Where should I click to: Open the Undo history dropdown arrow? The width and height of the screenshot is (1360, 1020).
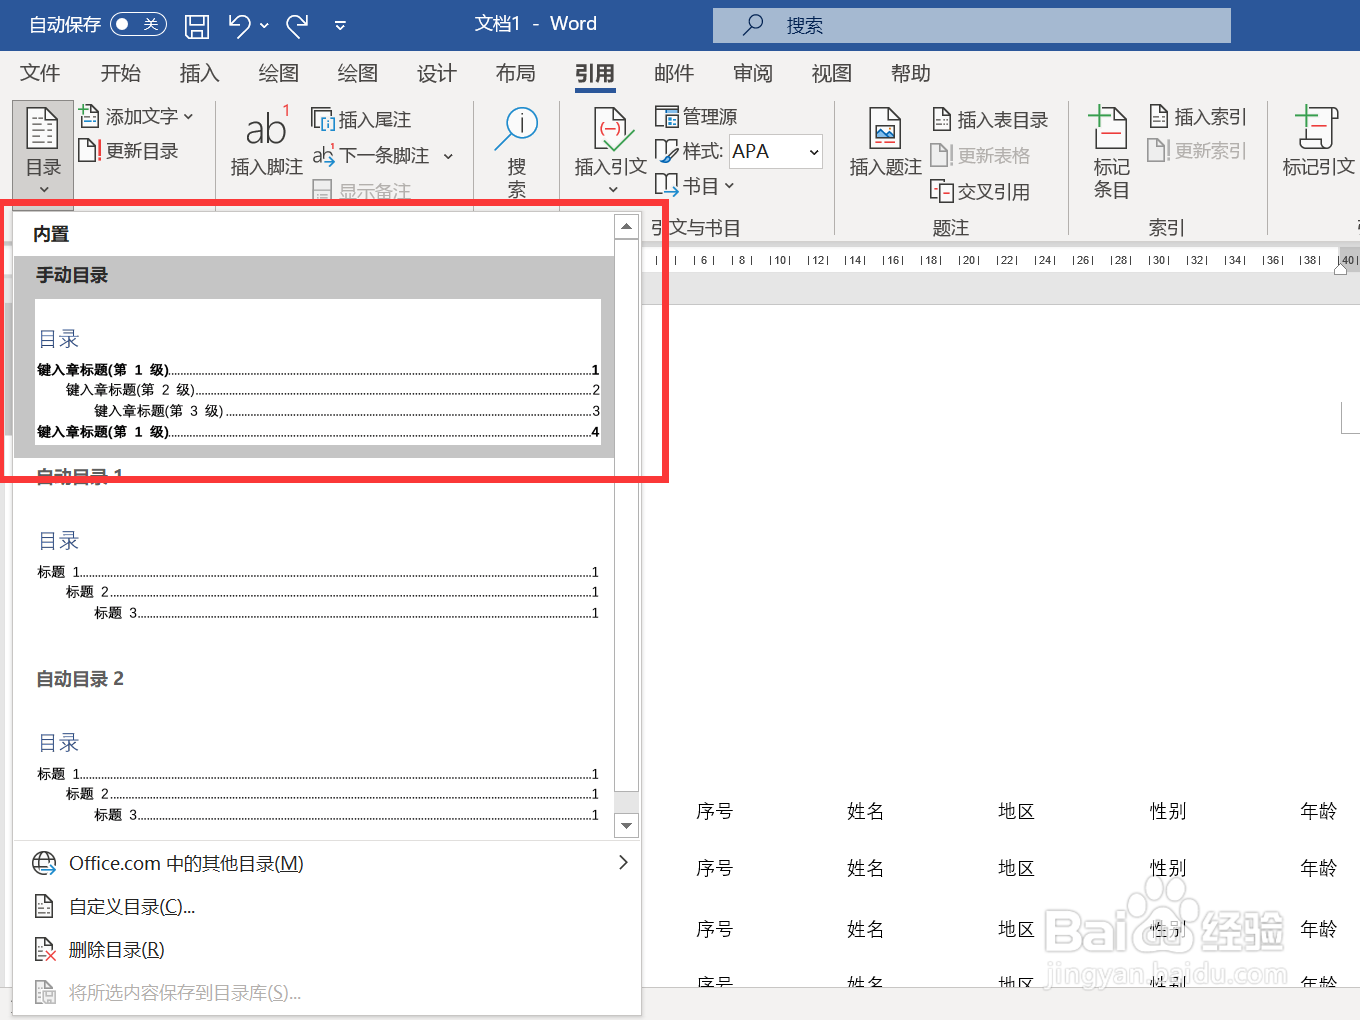(264, 26)
